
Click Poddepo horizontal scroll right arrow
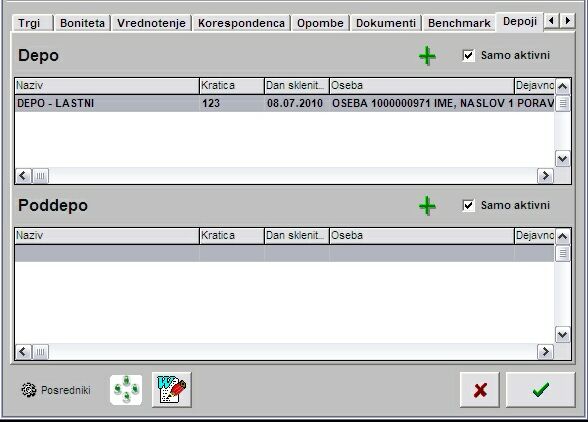tap(545, 352)
